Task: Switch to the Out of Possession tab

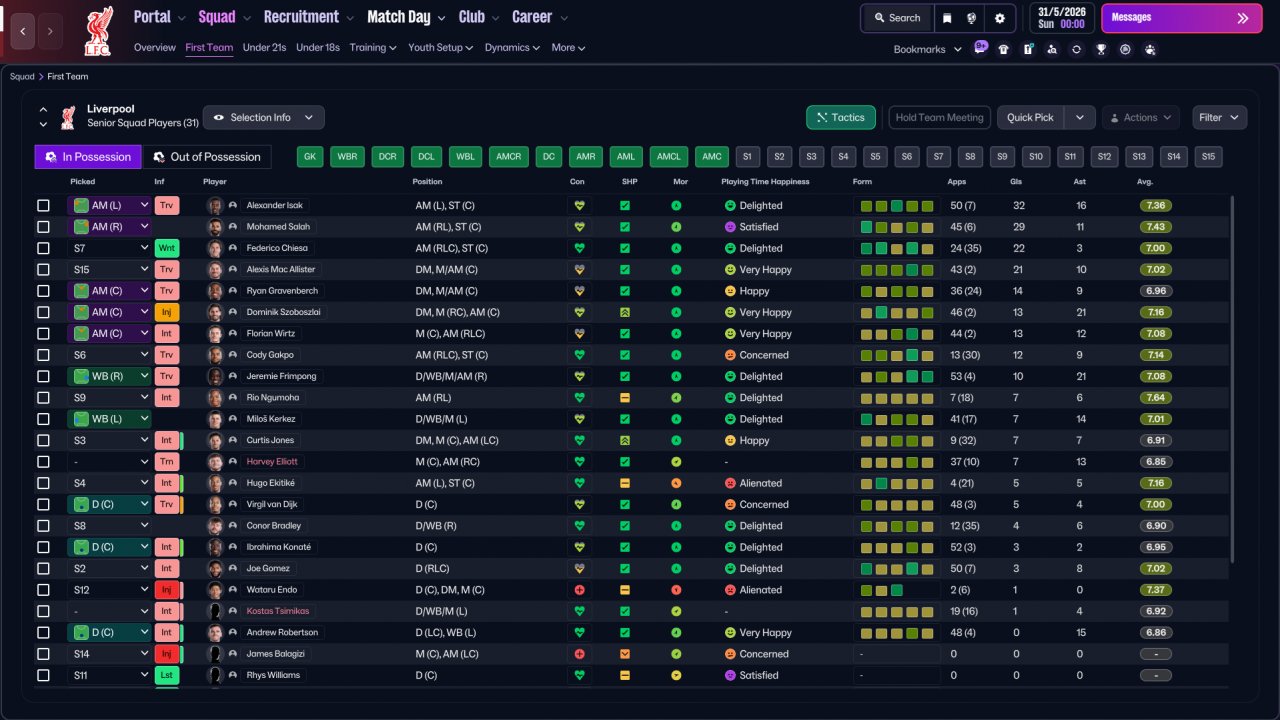Action: (207, 157)
